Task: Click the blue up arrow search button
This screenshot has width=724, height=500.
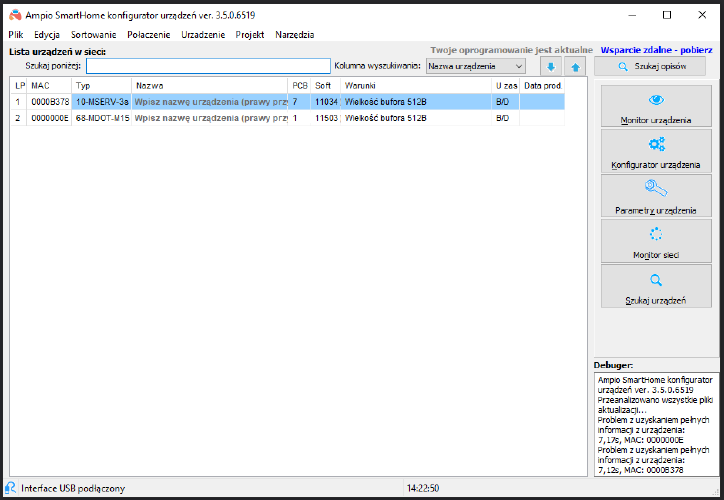Action: [575, 67]
